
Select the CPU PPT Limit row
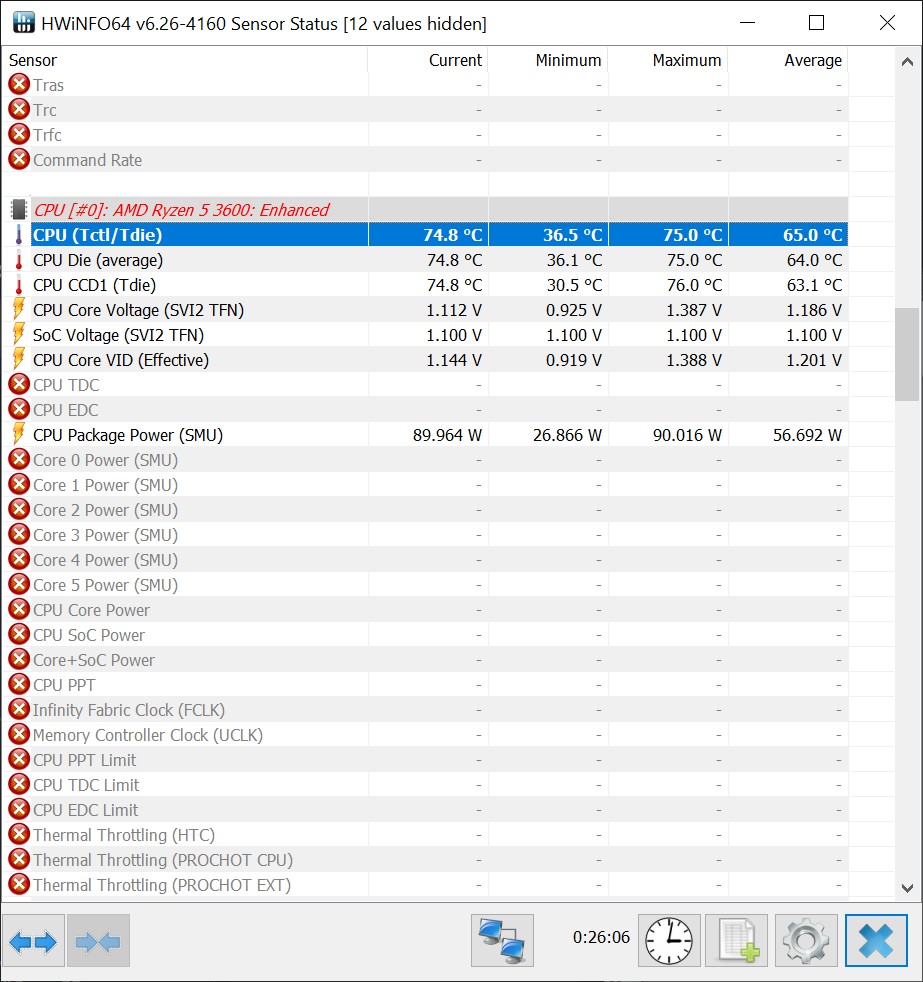[425, 760]
